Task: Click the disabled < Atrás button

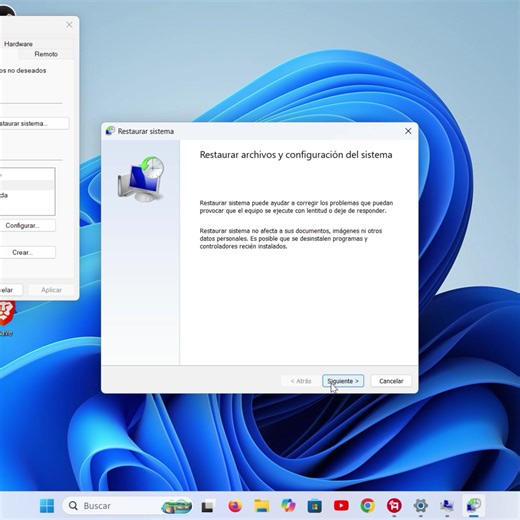Action: point(301,381)
